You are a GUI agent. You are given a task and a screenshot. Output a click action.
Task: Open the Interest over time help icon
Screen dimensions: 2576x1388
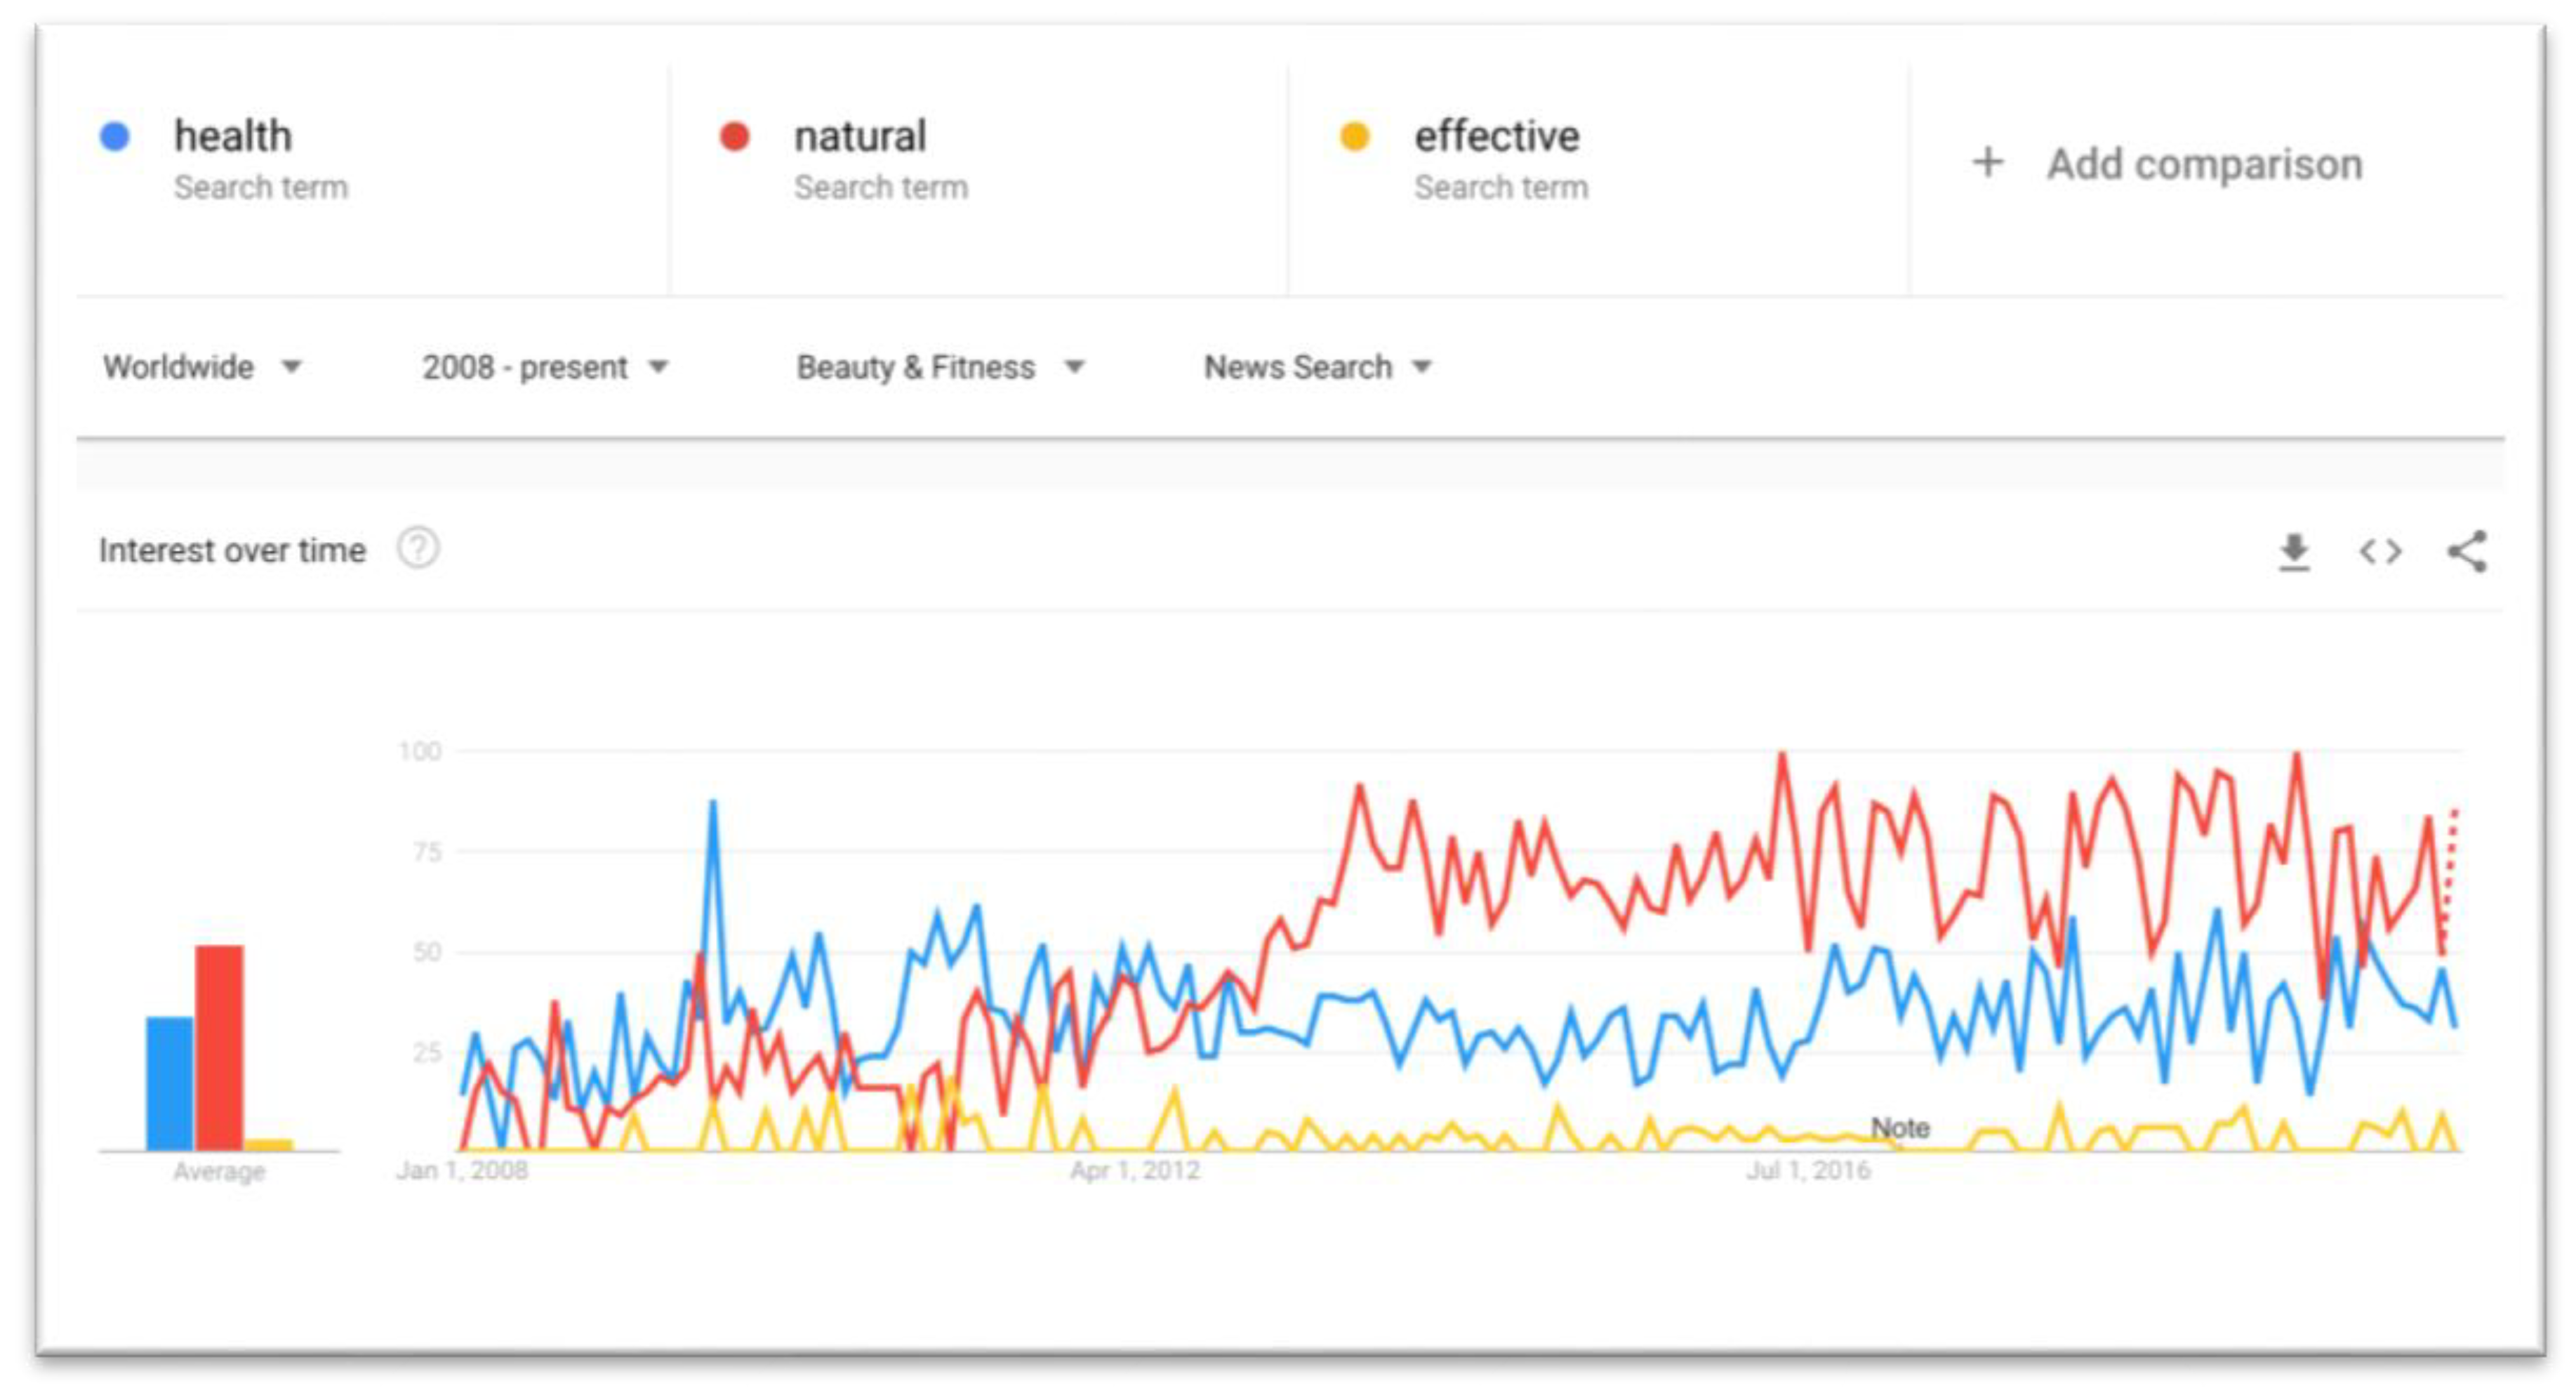point(418,548)
